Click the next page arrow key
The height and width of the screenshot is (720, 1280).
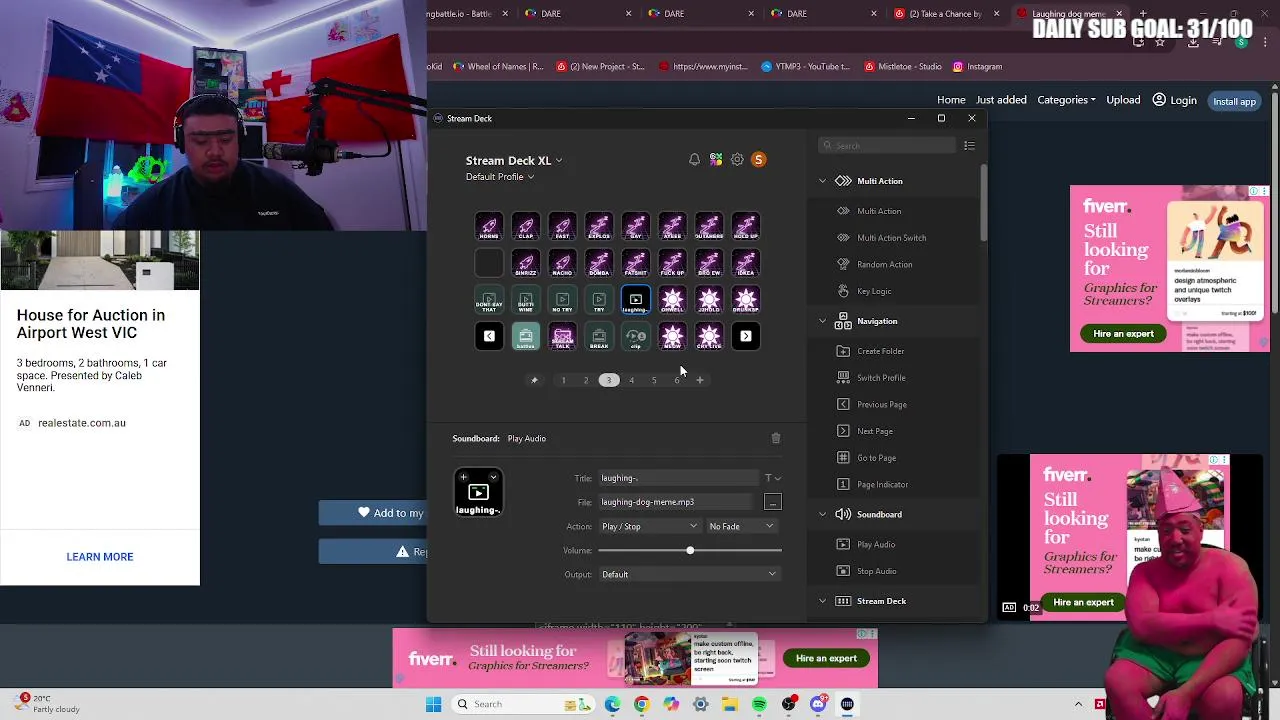(x=746, y=336)
